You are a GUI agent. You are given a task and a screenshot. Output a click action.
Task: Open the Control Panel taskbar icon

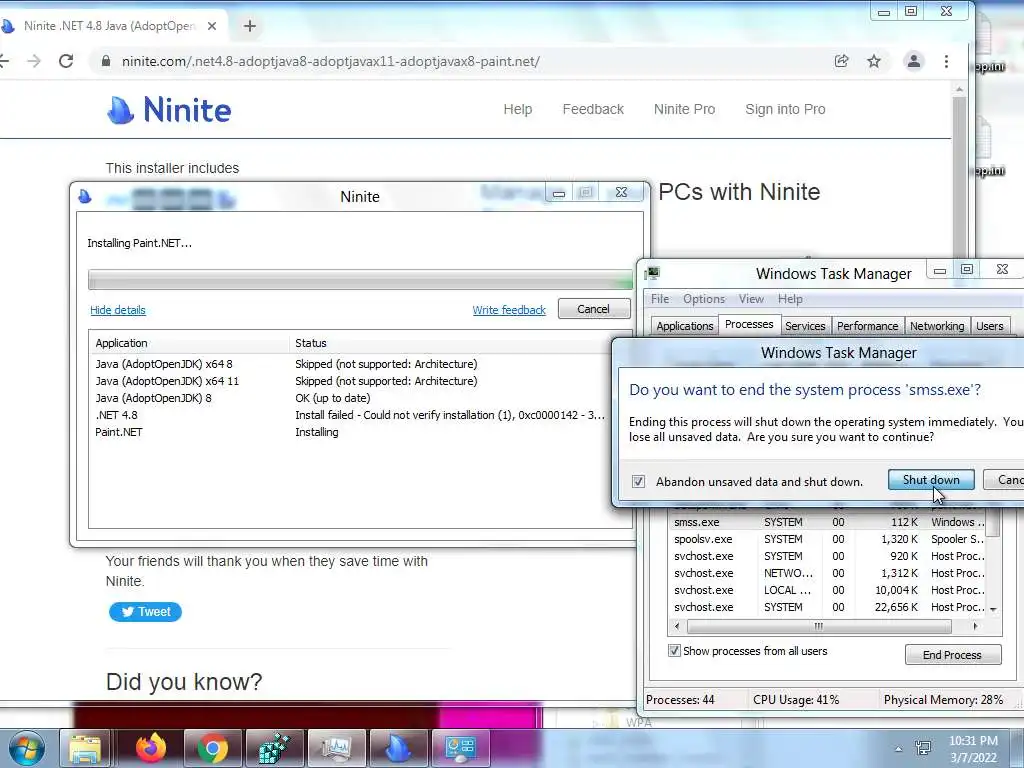(x=460, y=748)
